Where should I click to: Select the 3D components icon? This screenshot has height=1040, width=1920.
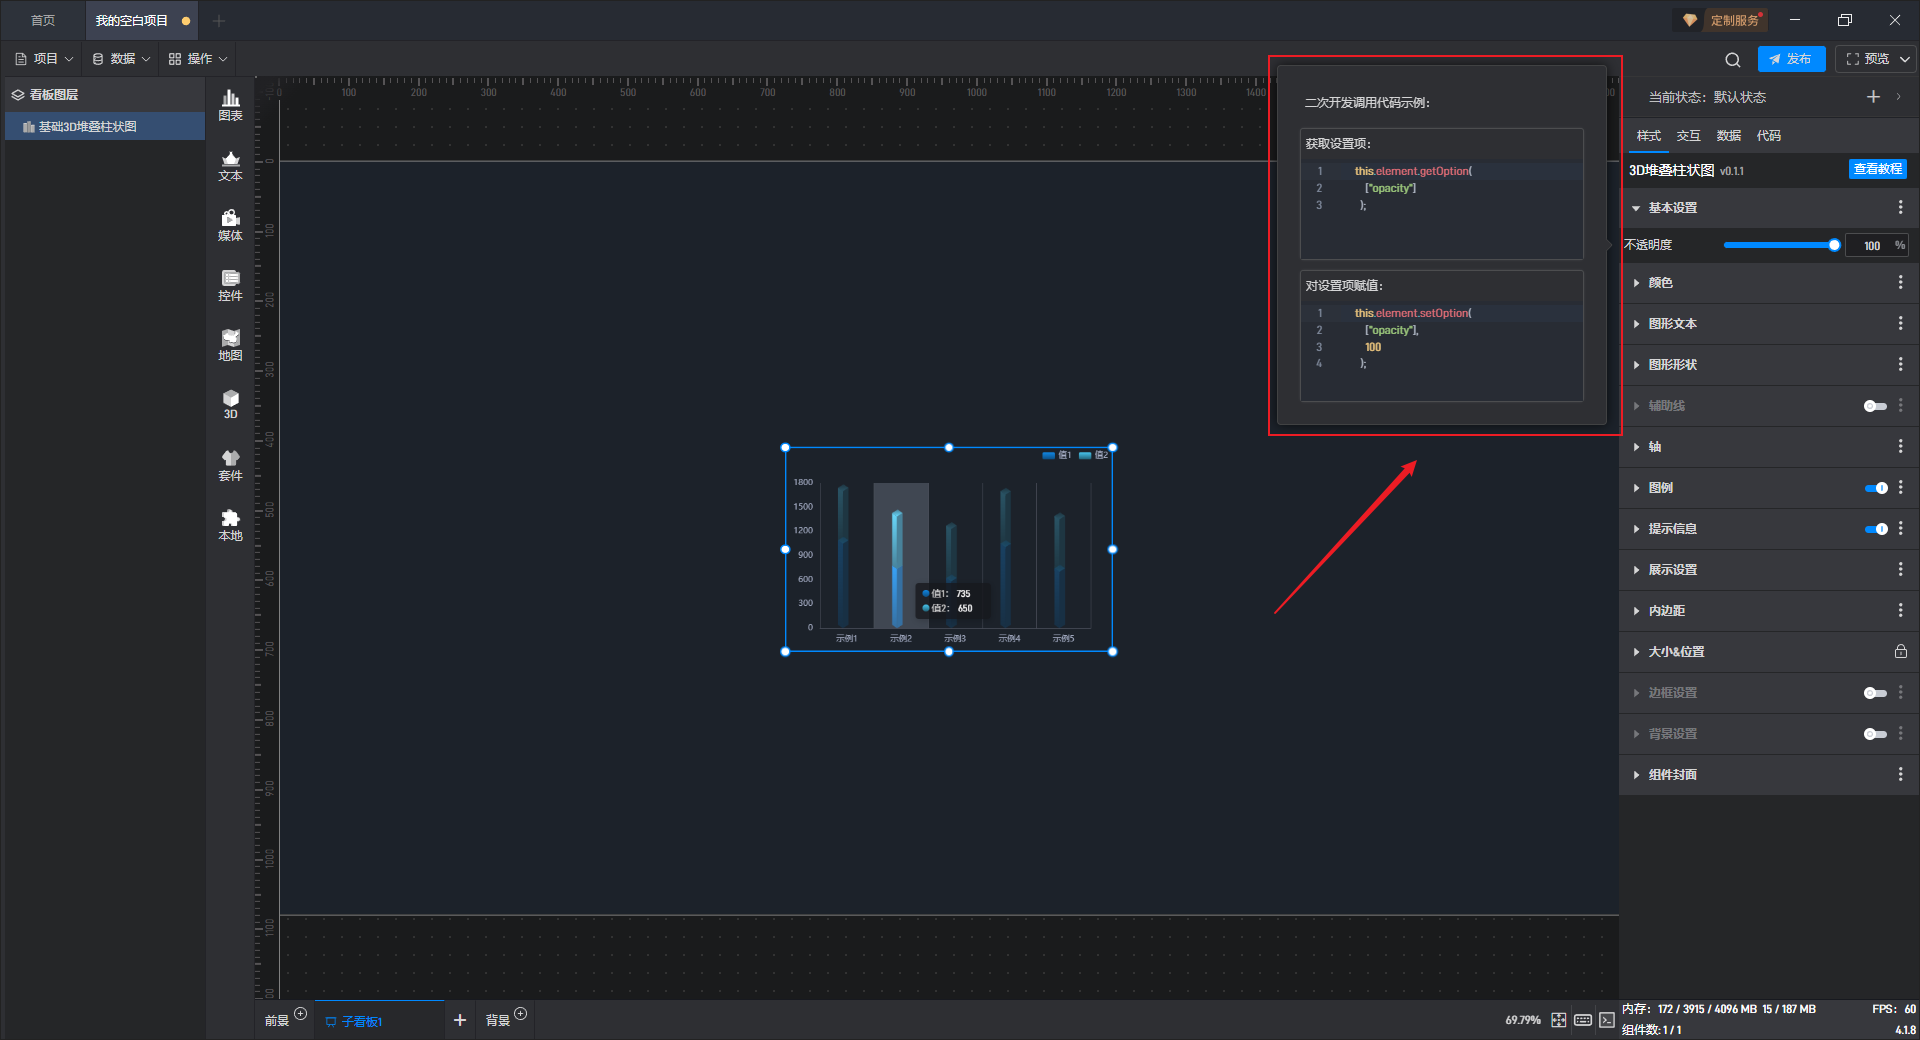point(230,404)
